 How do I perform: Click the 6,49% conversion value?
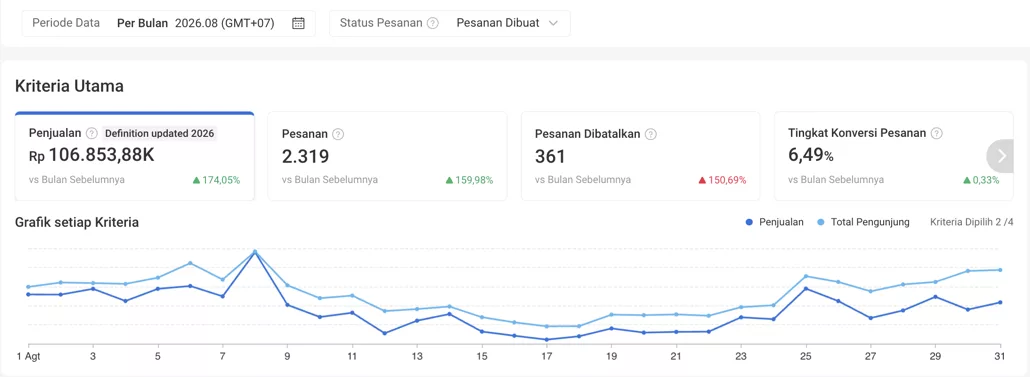pos(811,156)
